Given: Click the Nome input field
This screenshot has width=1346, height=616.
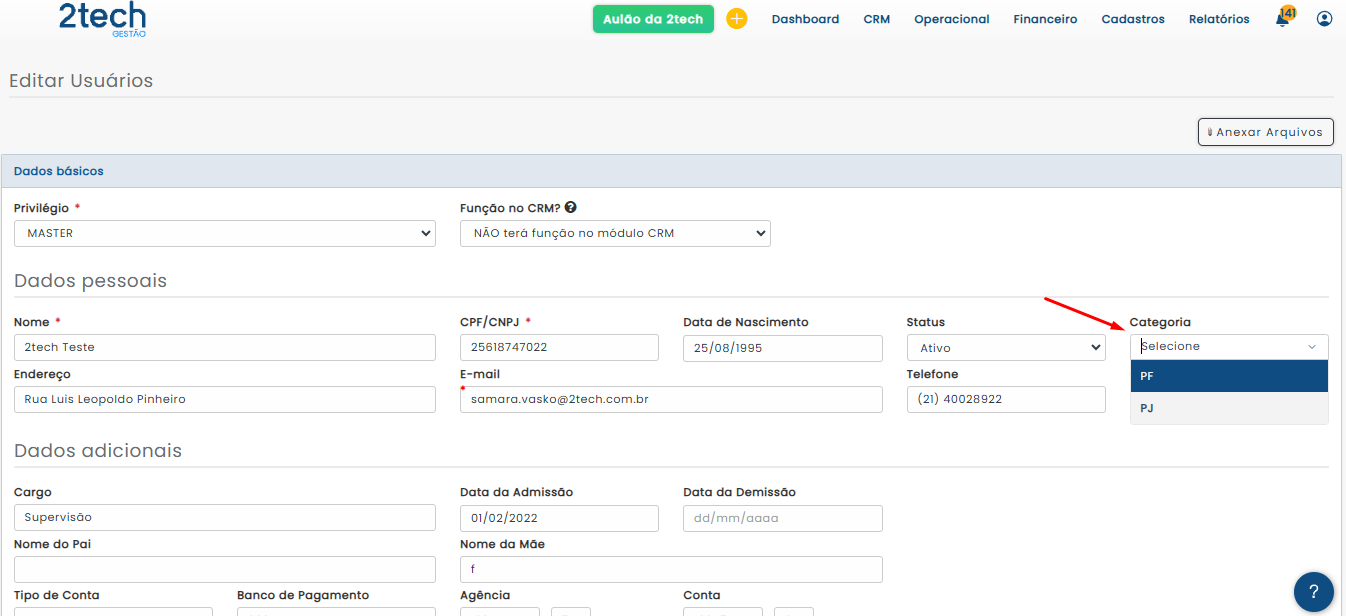Looking at the screenshot, I should pyautogui.click(x=225, y=347).
